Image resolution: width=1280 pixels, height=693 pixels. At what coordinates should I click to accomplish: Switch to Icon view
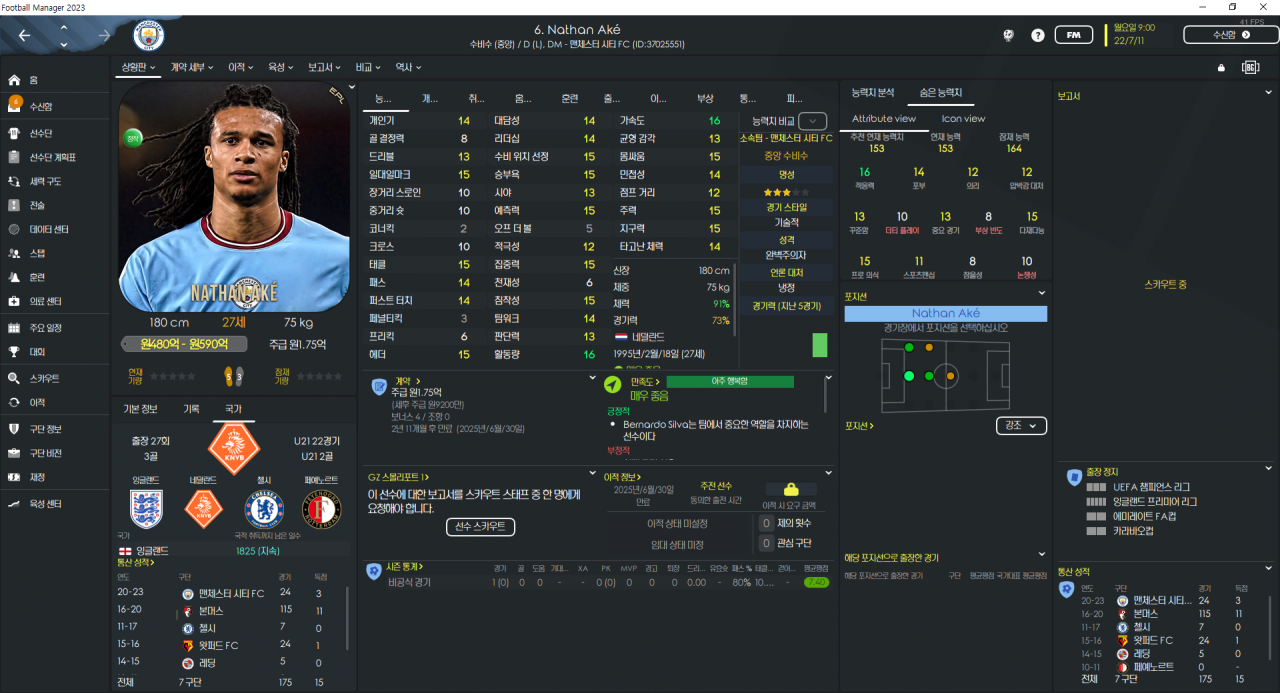[x=963, y=118]
